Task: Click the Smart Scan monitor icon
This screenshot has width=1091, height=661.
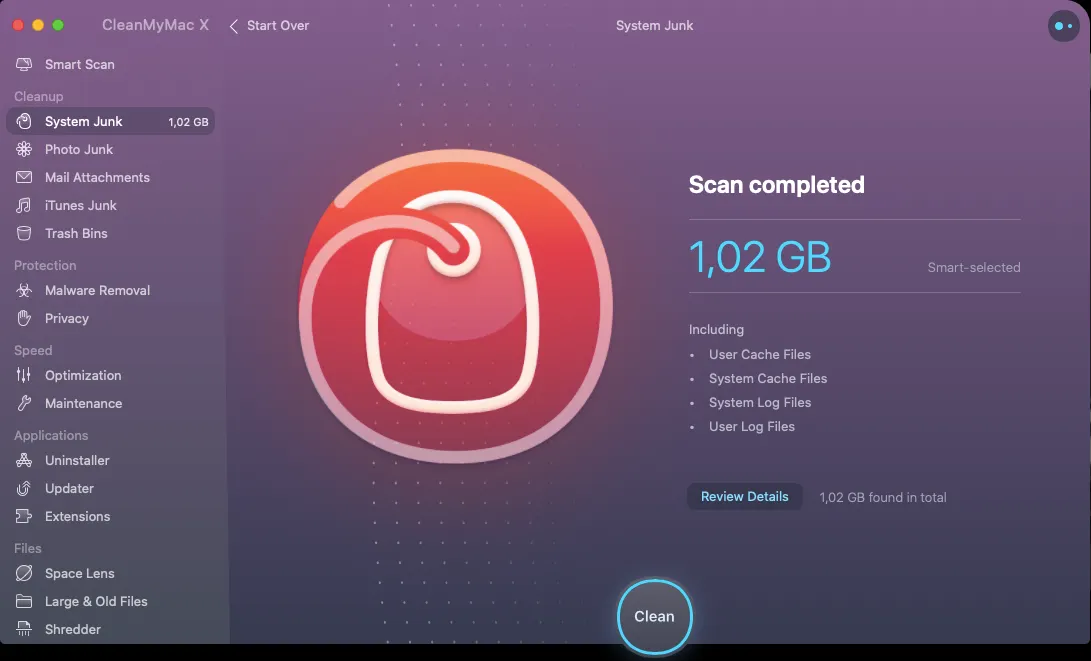Action: click(x=24, y=64)
